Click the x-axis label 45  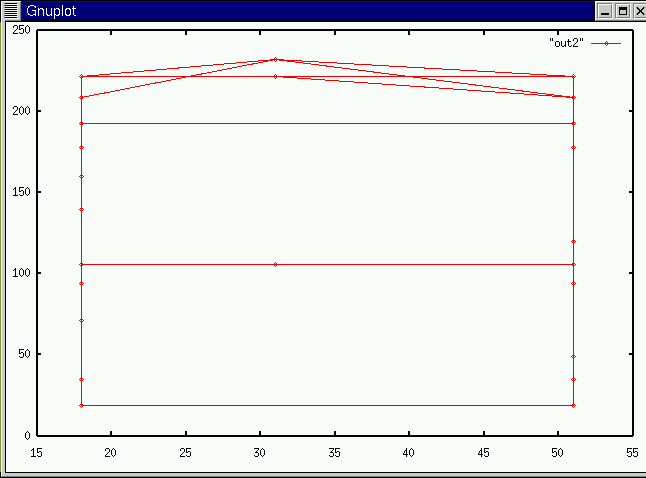coord(484,453)
